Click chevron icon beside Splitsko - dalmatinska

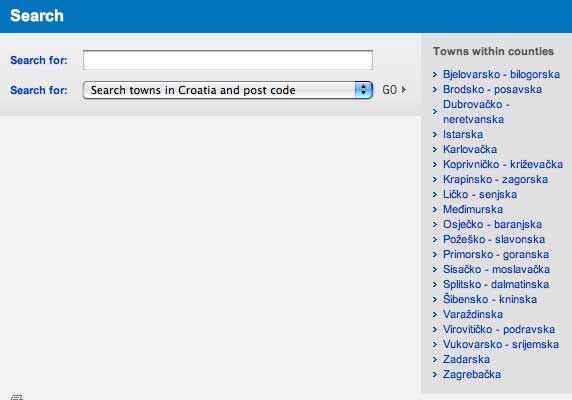pyautogui.click(x=435, y=284)
